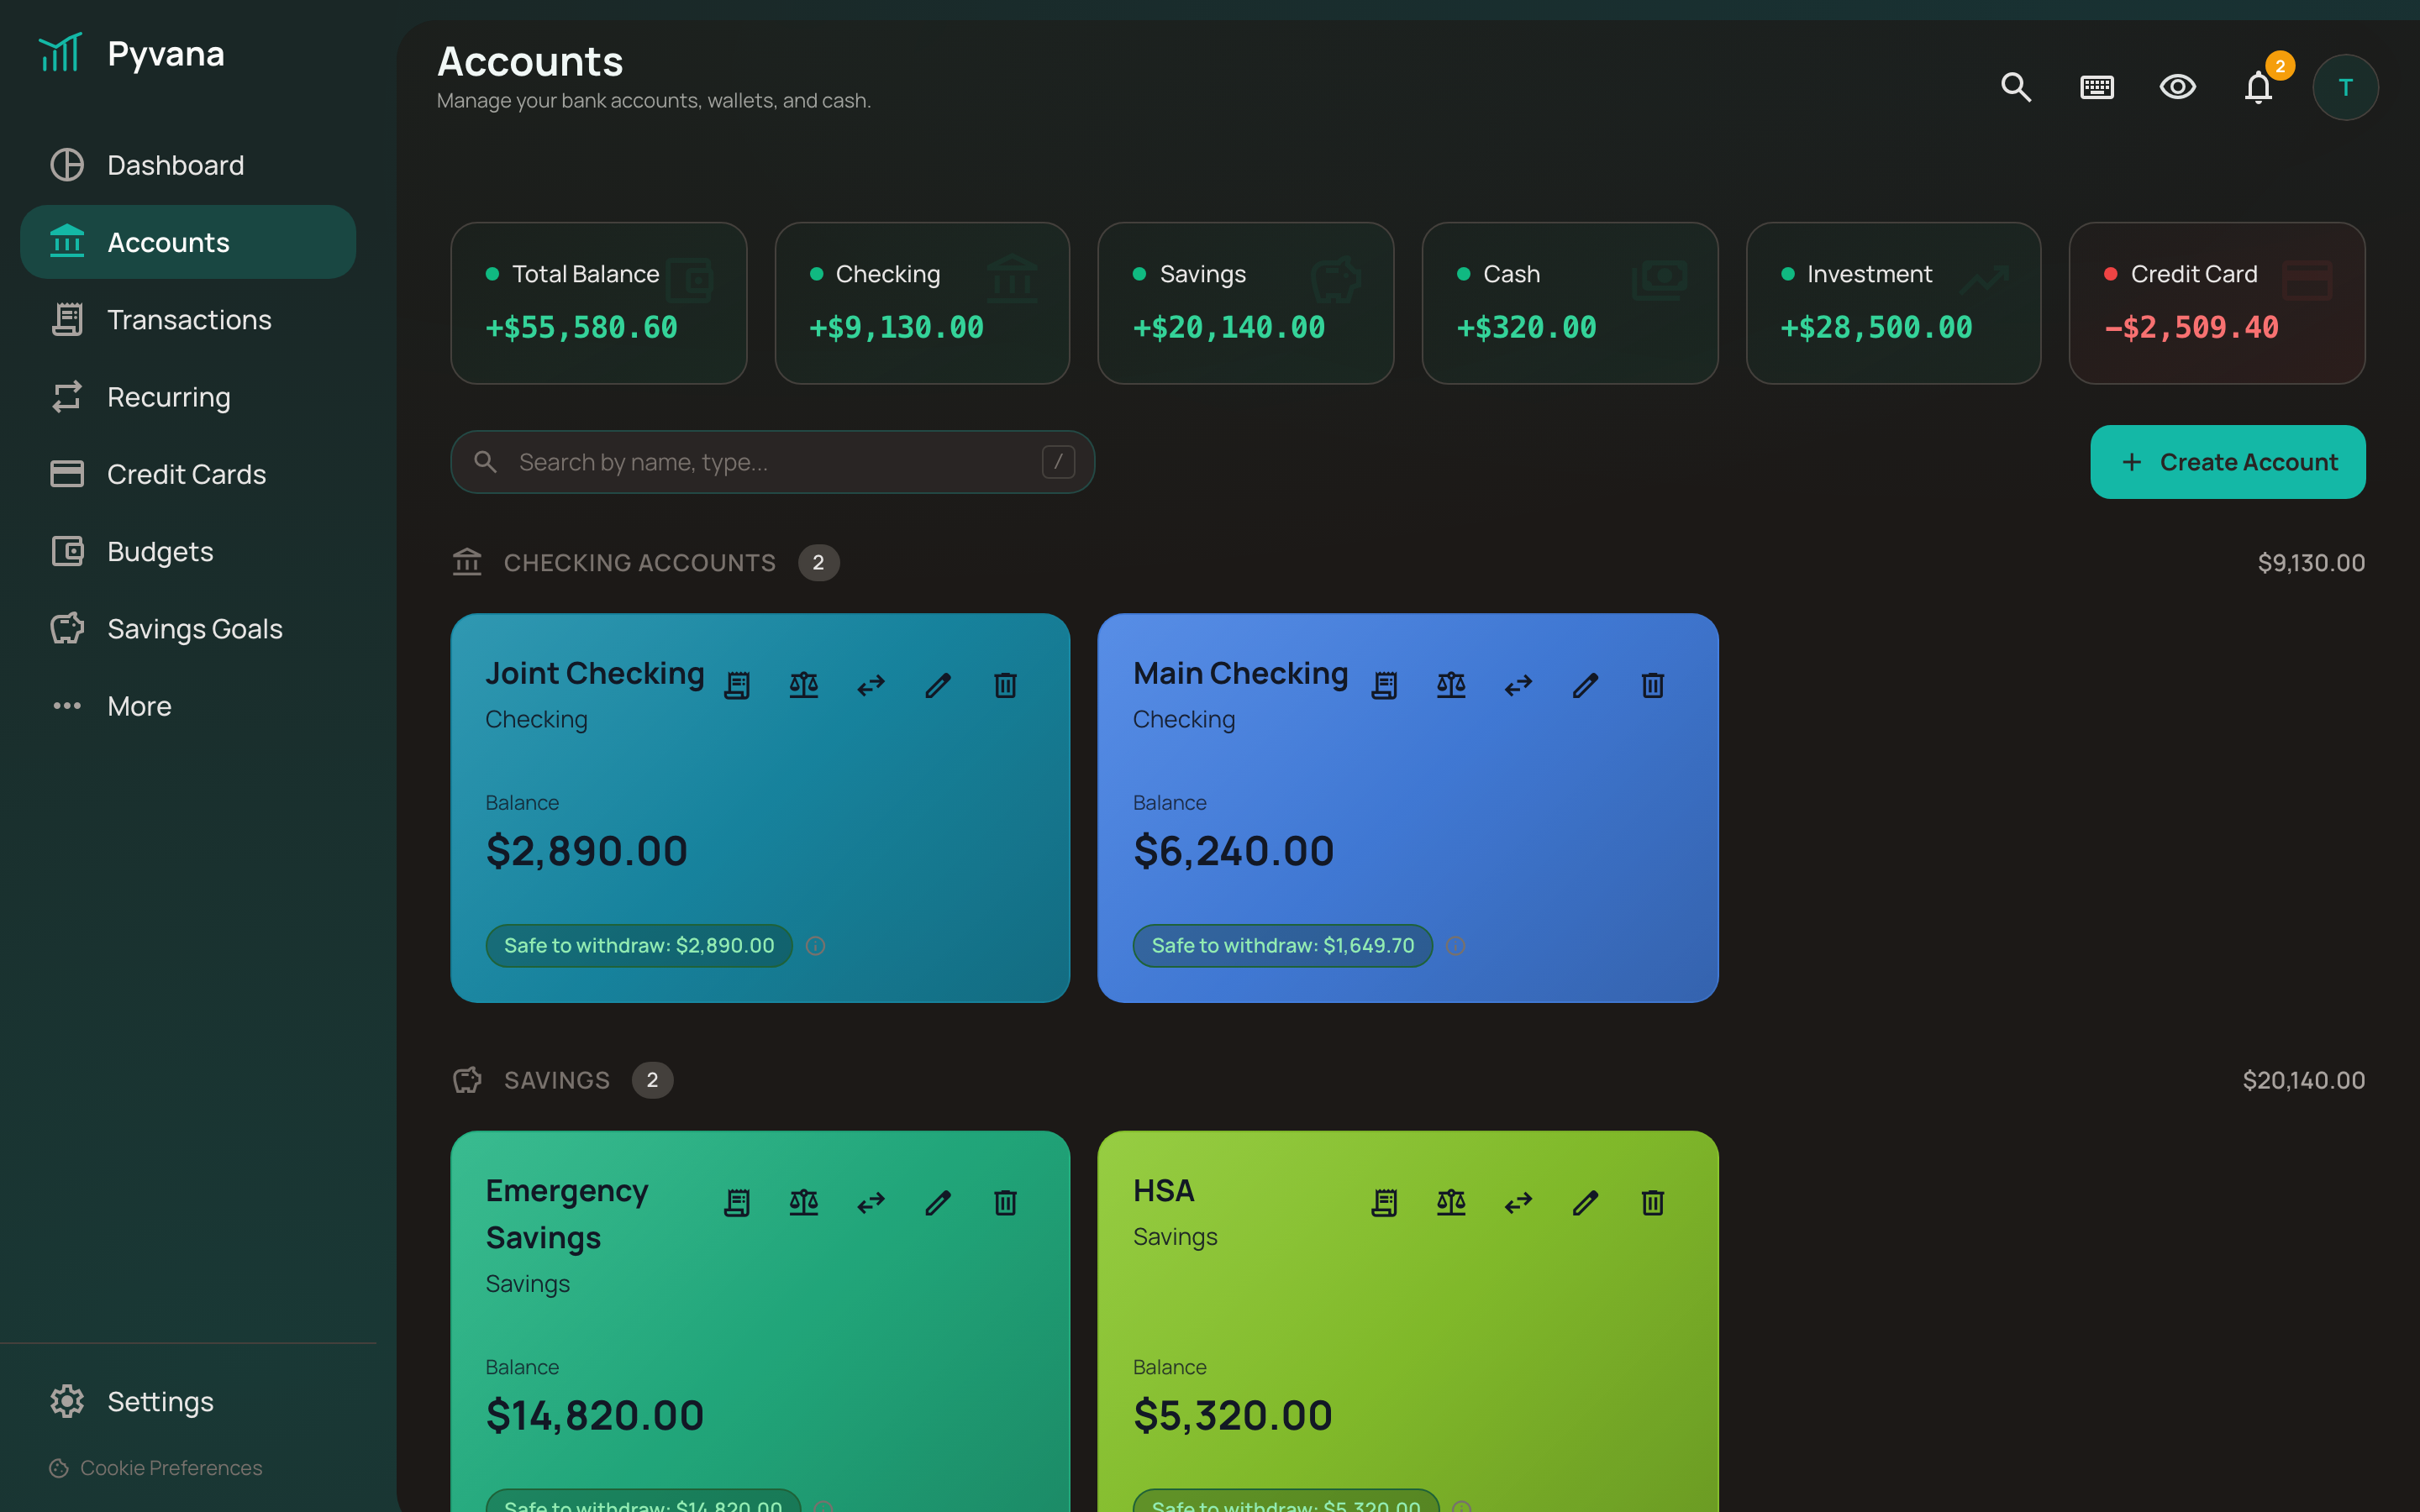Screen dimensions: 2420x1512
Task: Reconcile Joint Checking balance scale icon
Action: click(804, 685)
